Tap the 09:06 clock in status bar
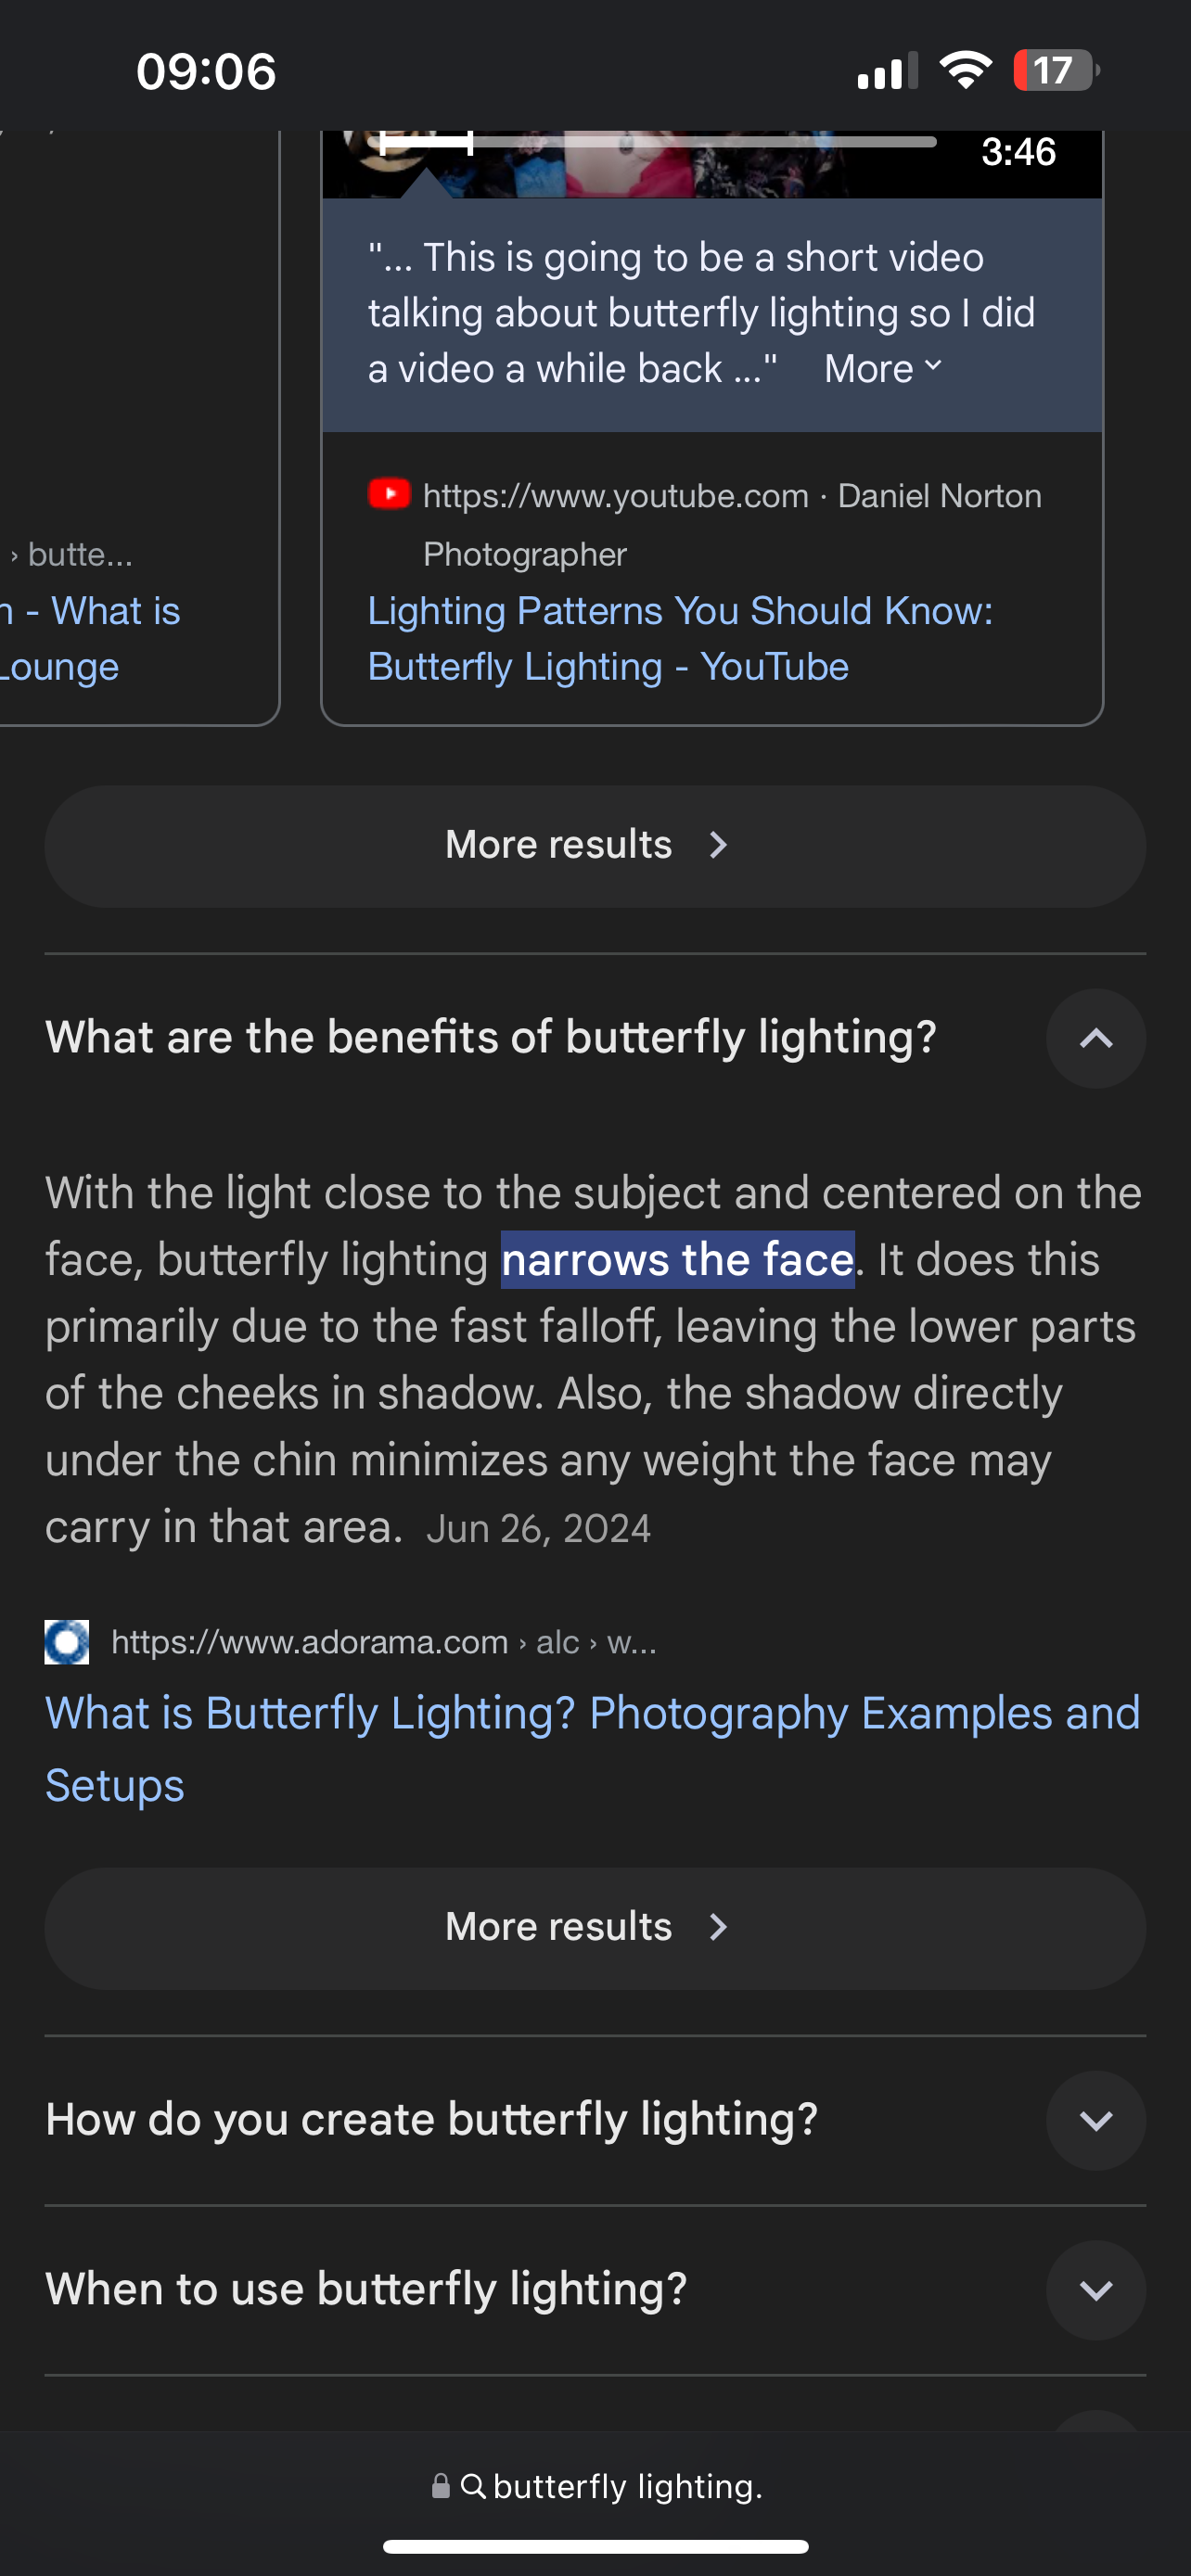Viewport: 1191px width, 2576px height. [x=206, y=71]
